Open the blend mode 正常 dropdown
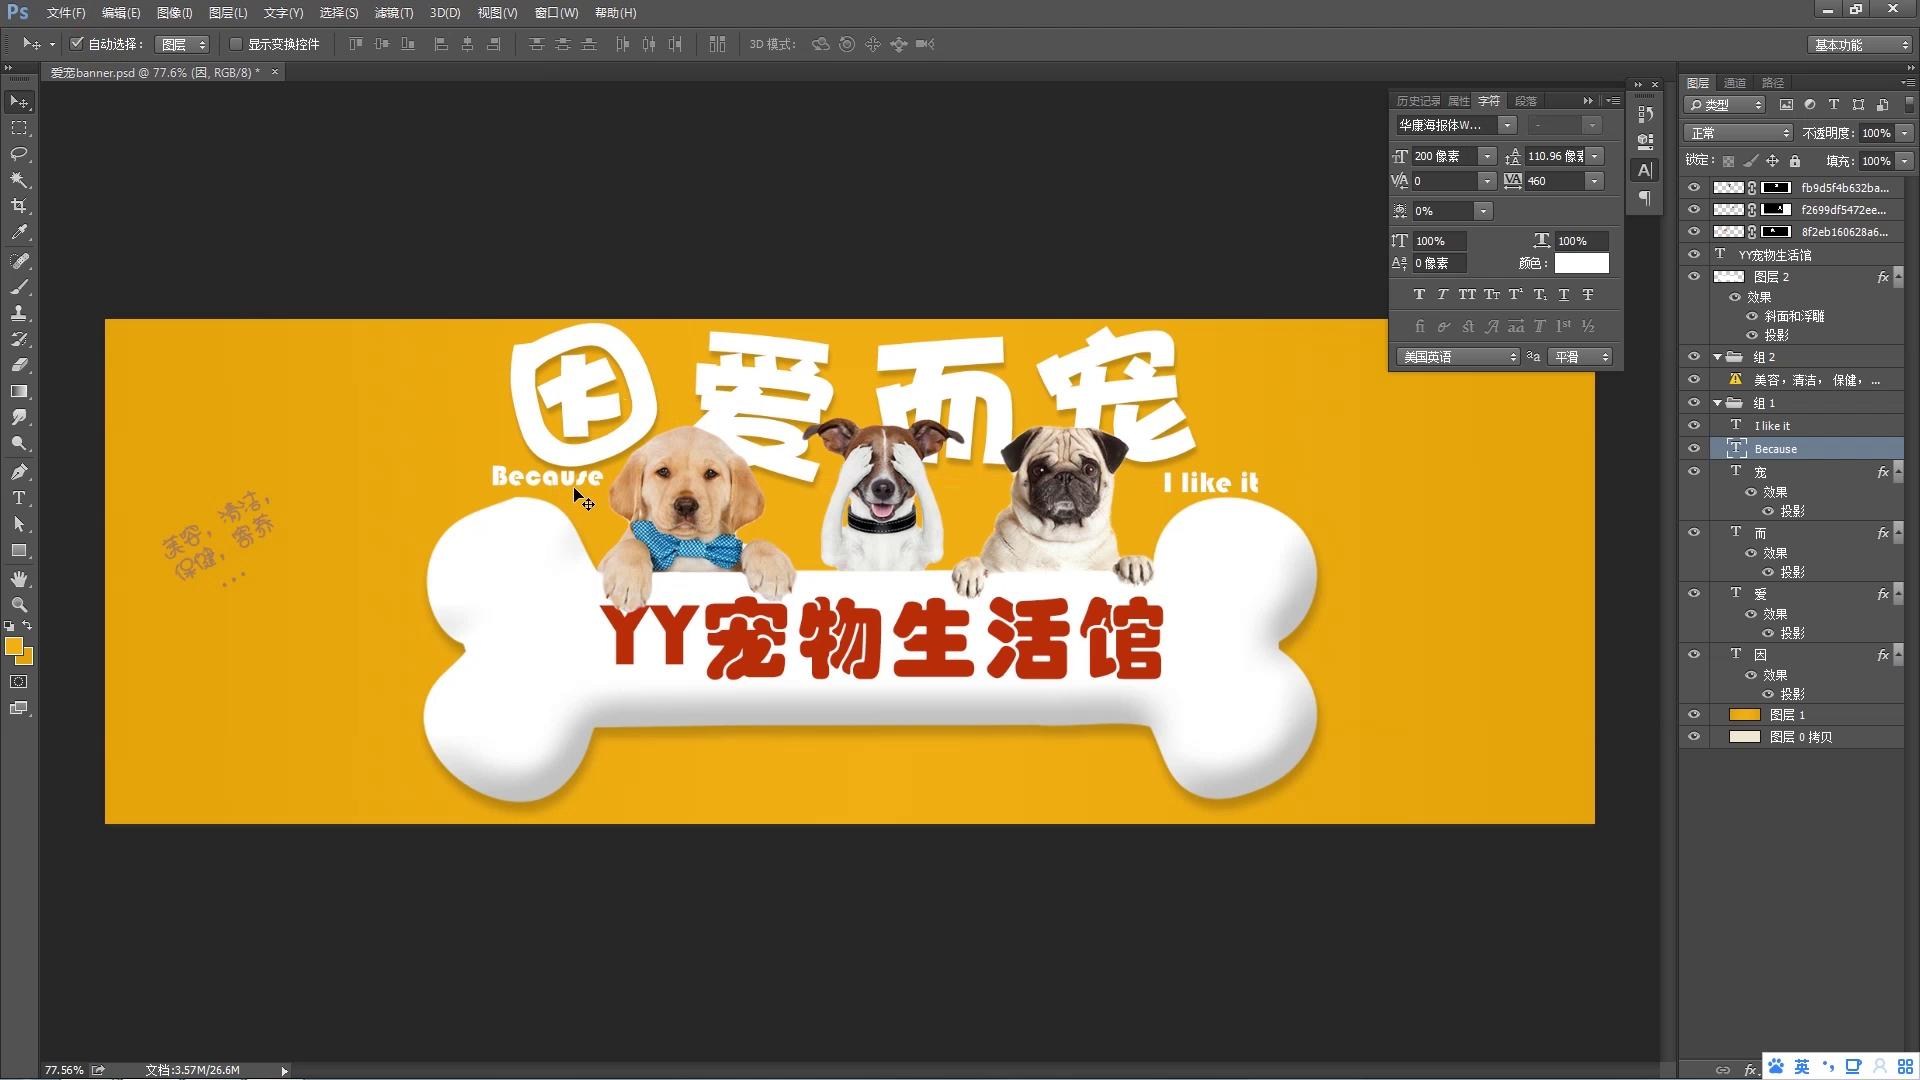This screenshot has width=1920, height=1080. click(x=1738, y=133)
